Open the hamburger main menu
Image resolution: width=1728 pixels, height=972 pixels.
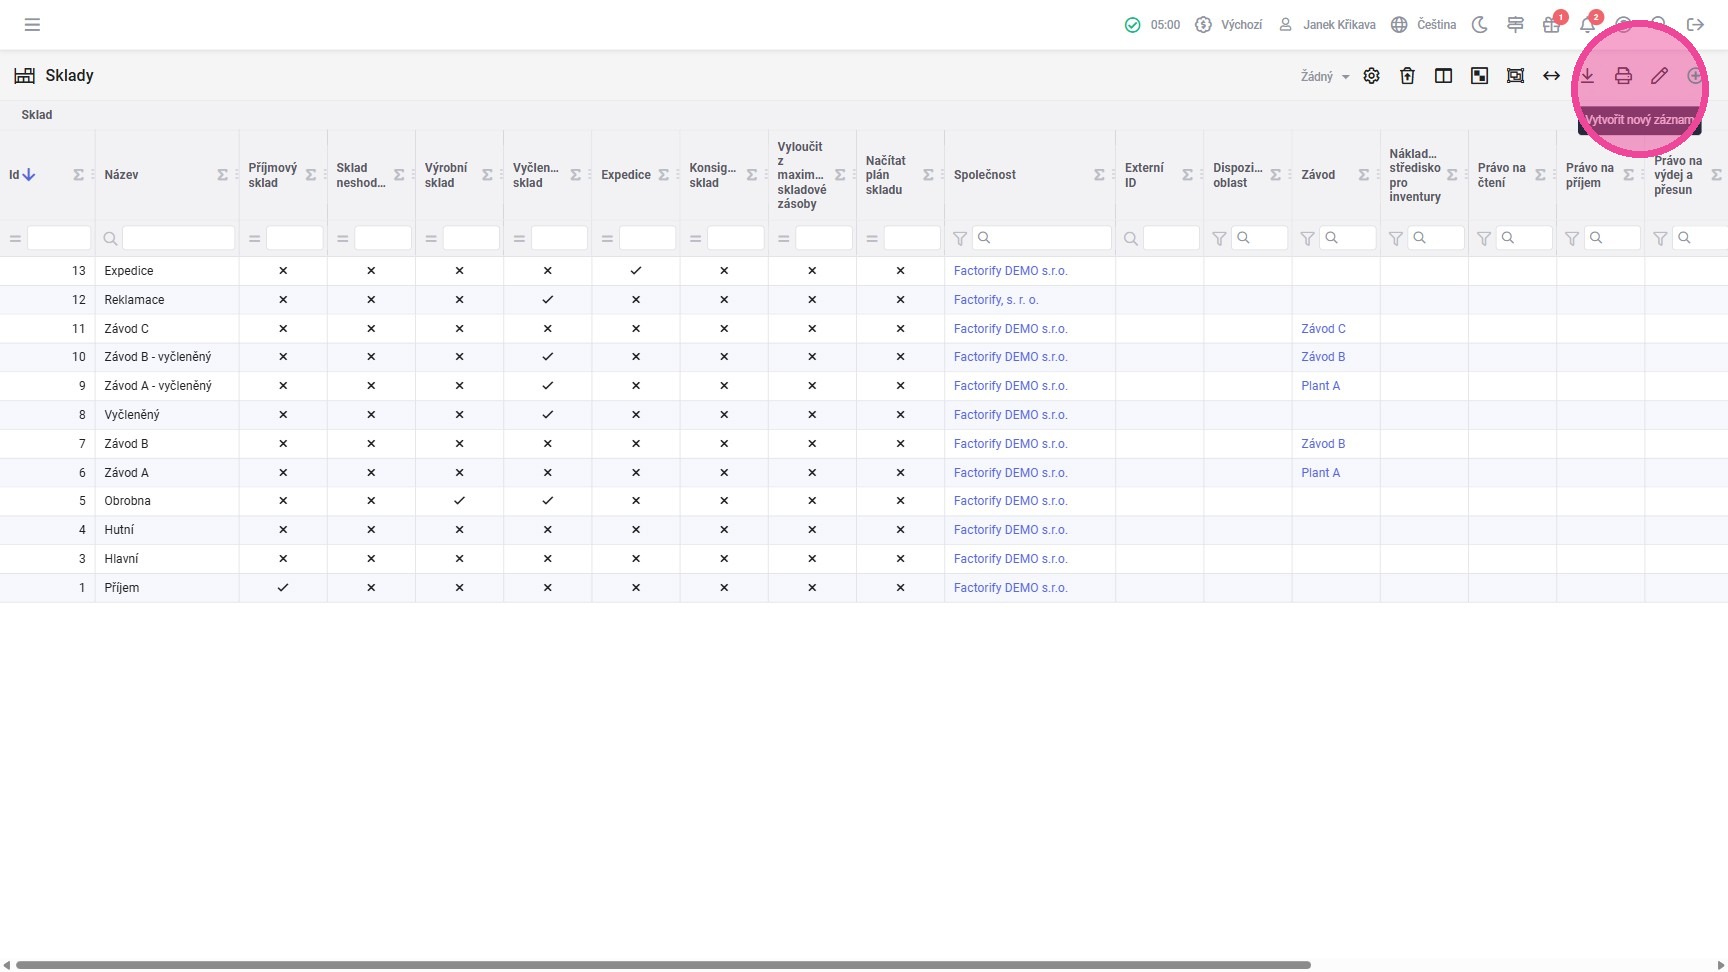(32, 25)
